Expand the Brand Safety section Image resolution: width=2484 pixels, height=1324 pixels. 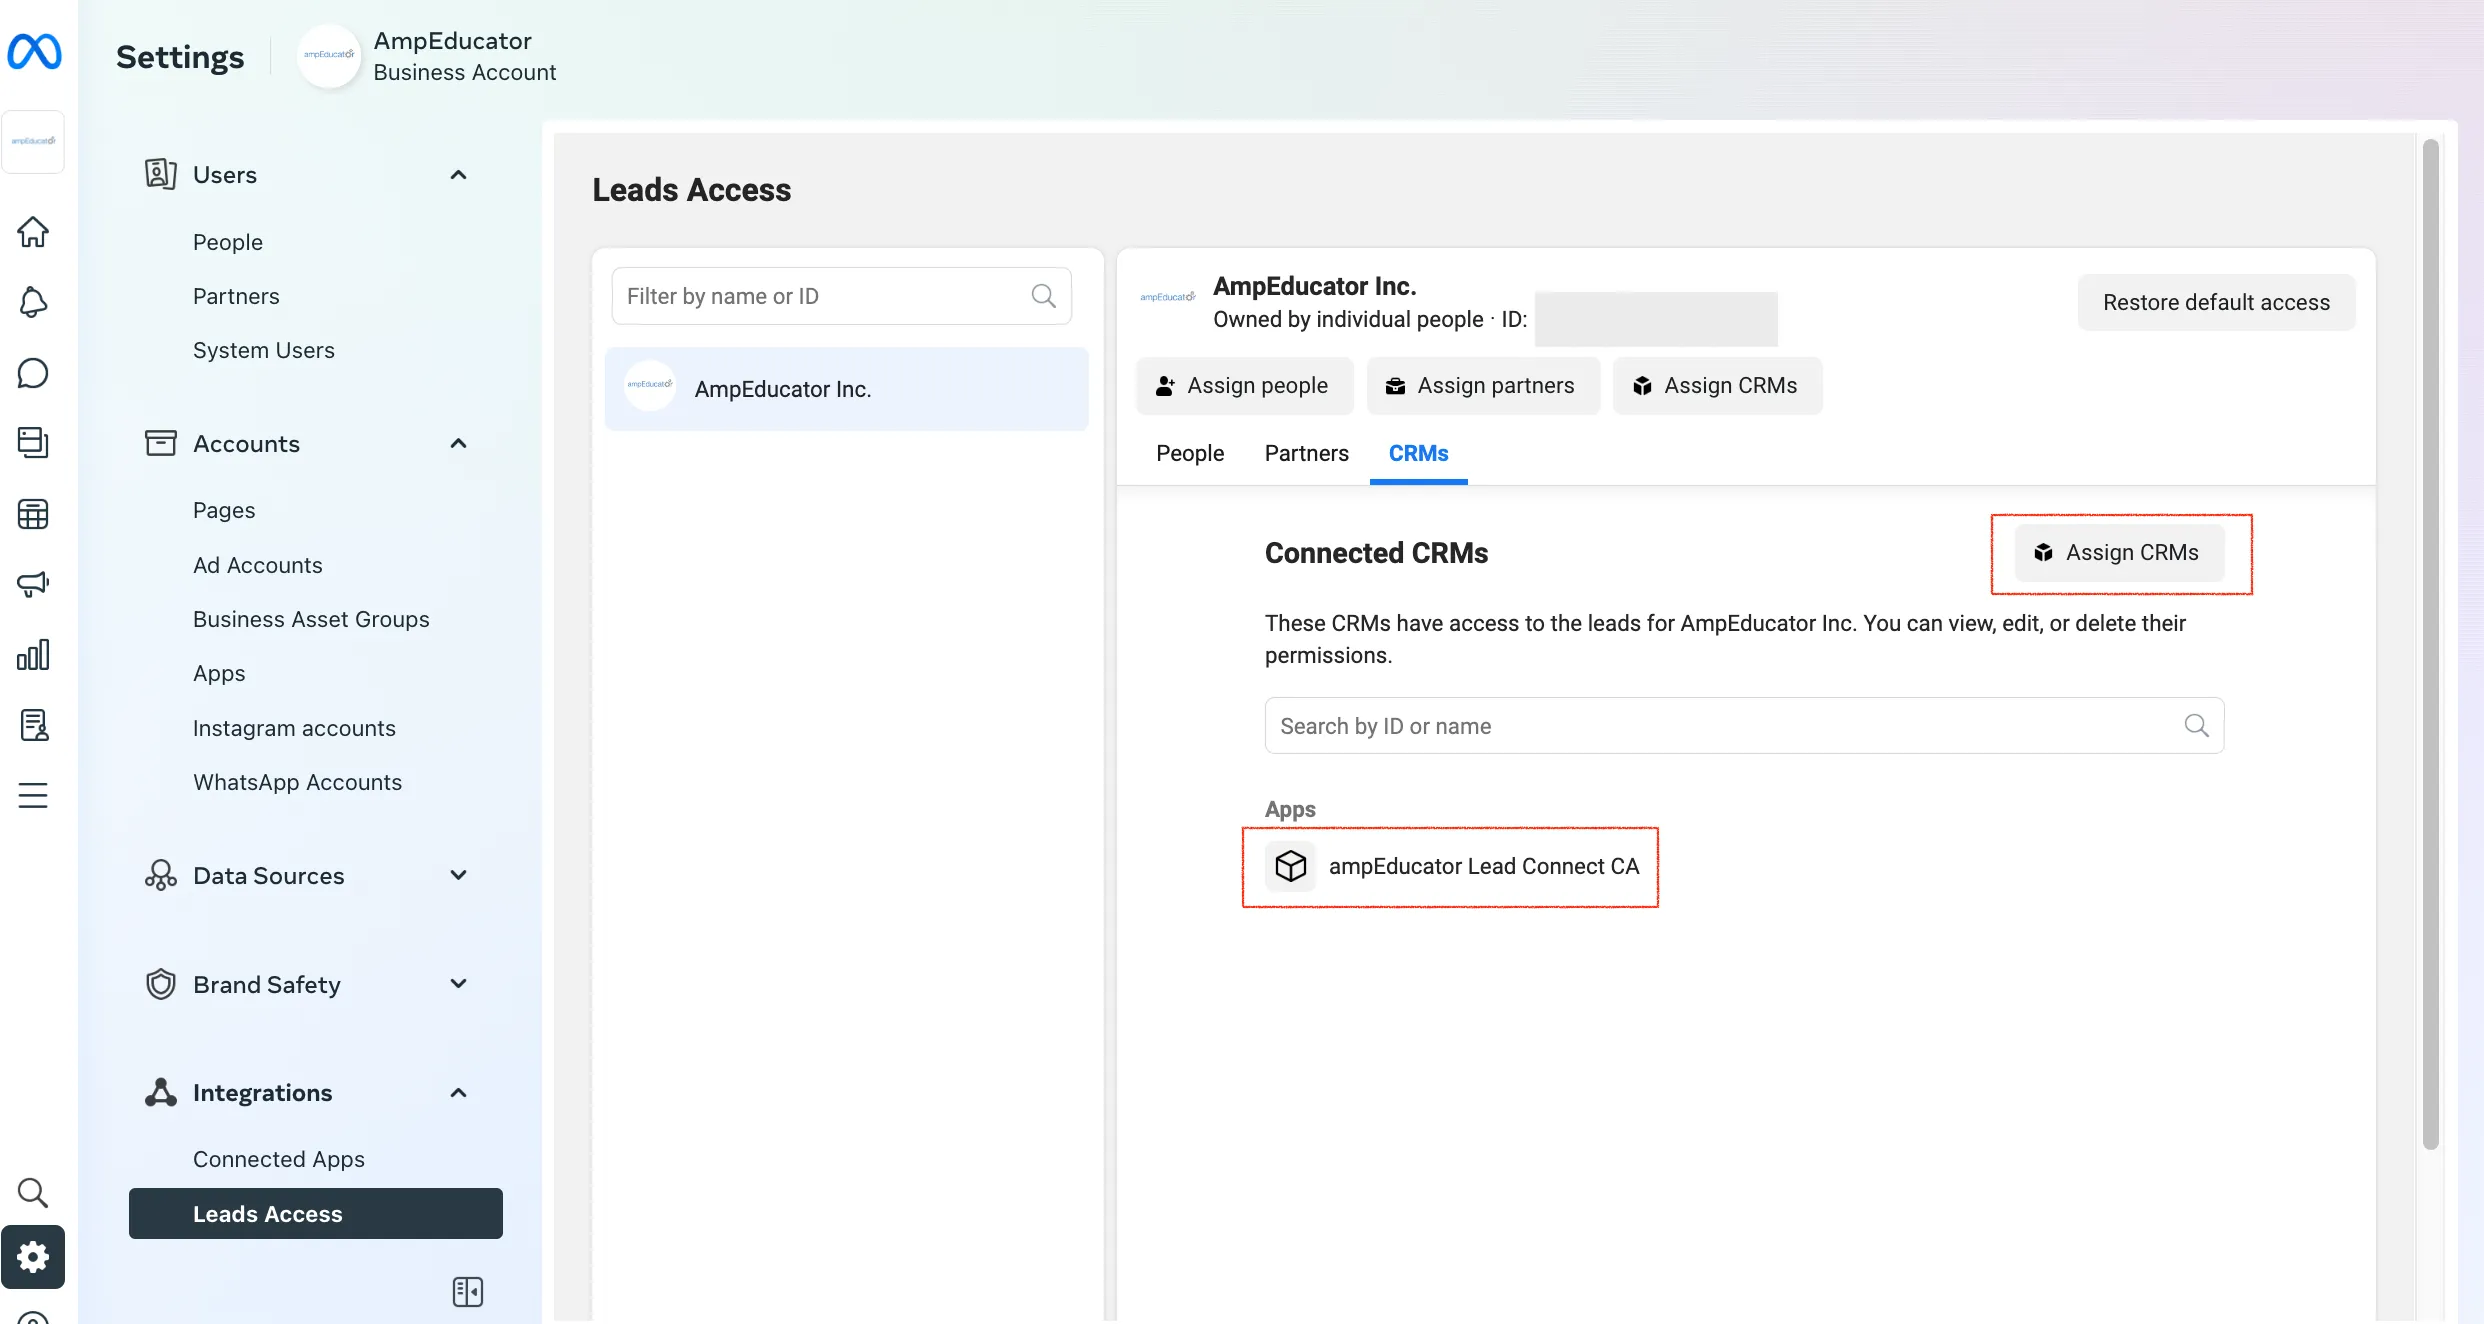tap(459, 985)
